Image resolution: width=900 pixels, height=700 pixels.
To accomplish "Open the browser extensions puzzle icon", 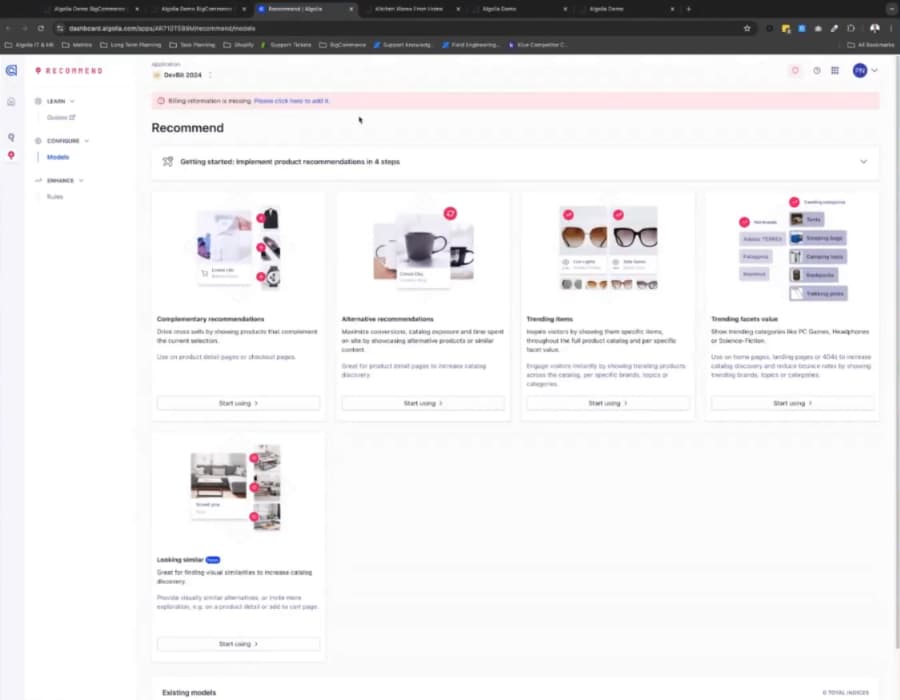I will tap(851, 28).
